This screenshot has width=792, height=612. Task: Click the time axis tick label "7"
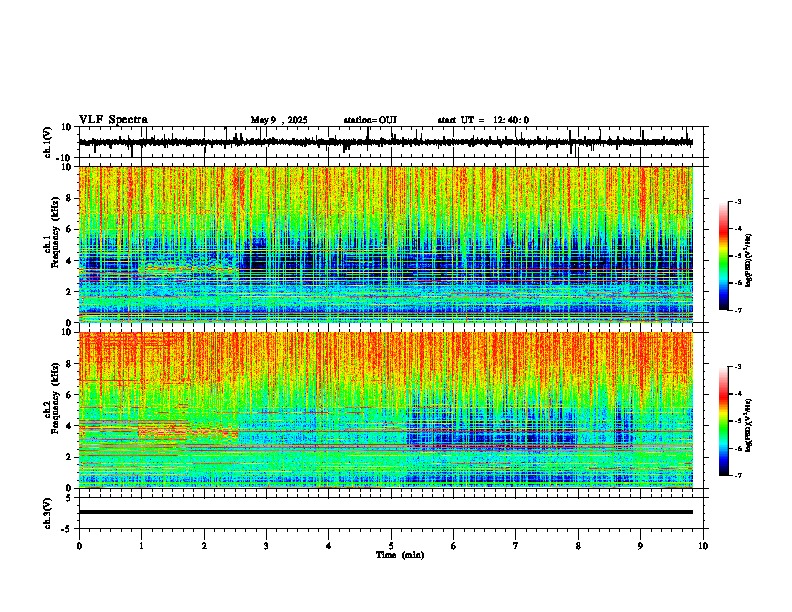click(516, 546)
